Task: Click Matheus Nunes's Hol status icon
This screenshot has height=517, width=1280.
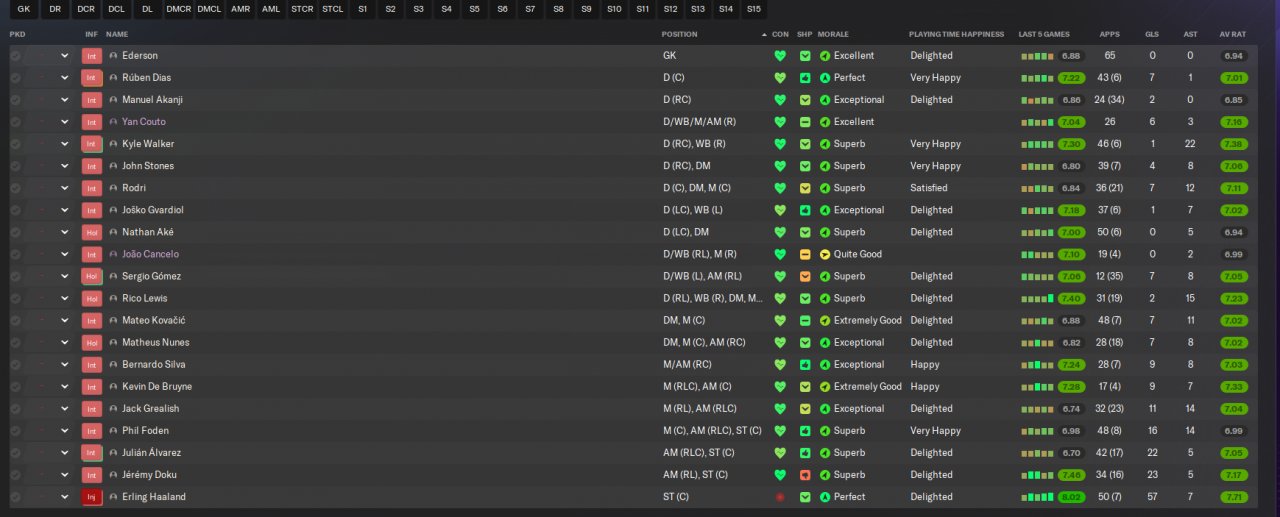Action: tap(92, 343)
